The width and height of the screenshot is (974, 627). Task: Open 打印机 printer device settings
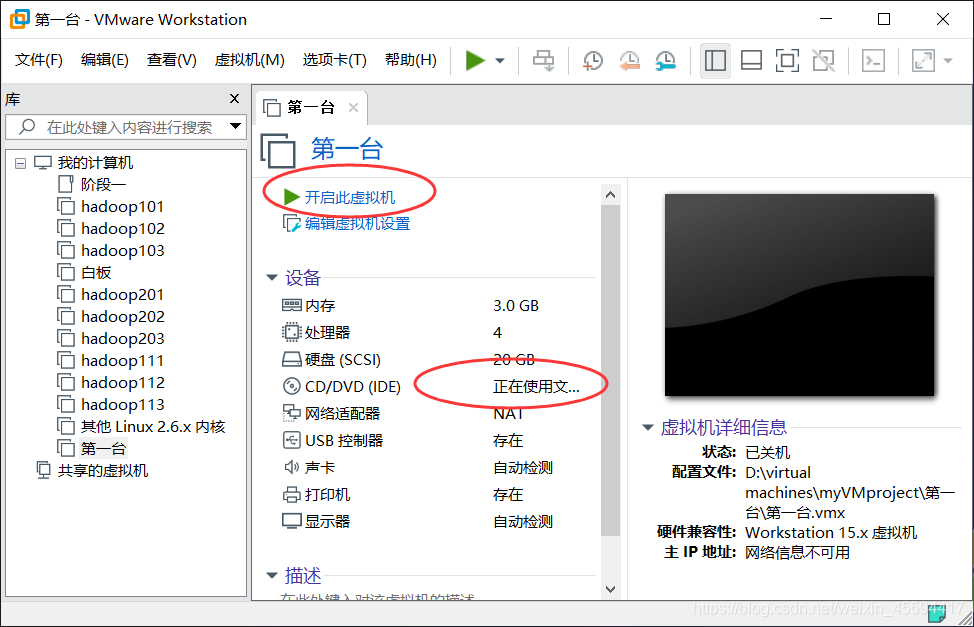tap(316, 495)
